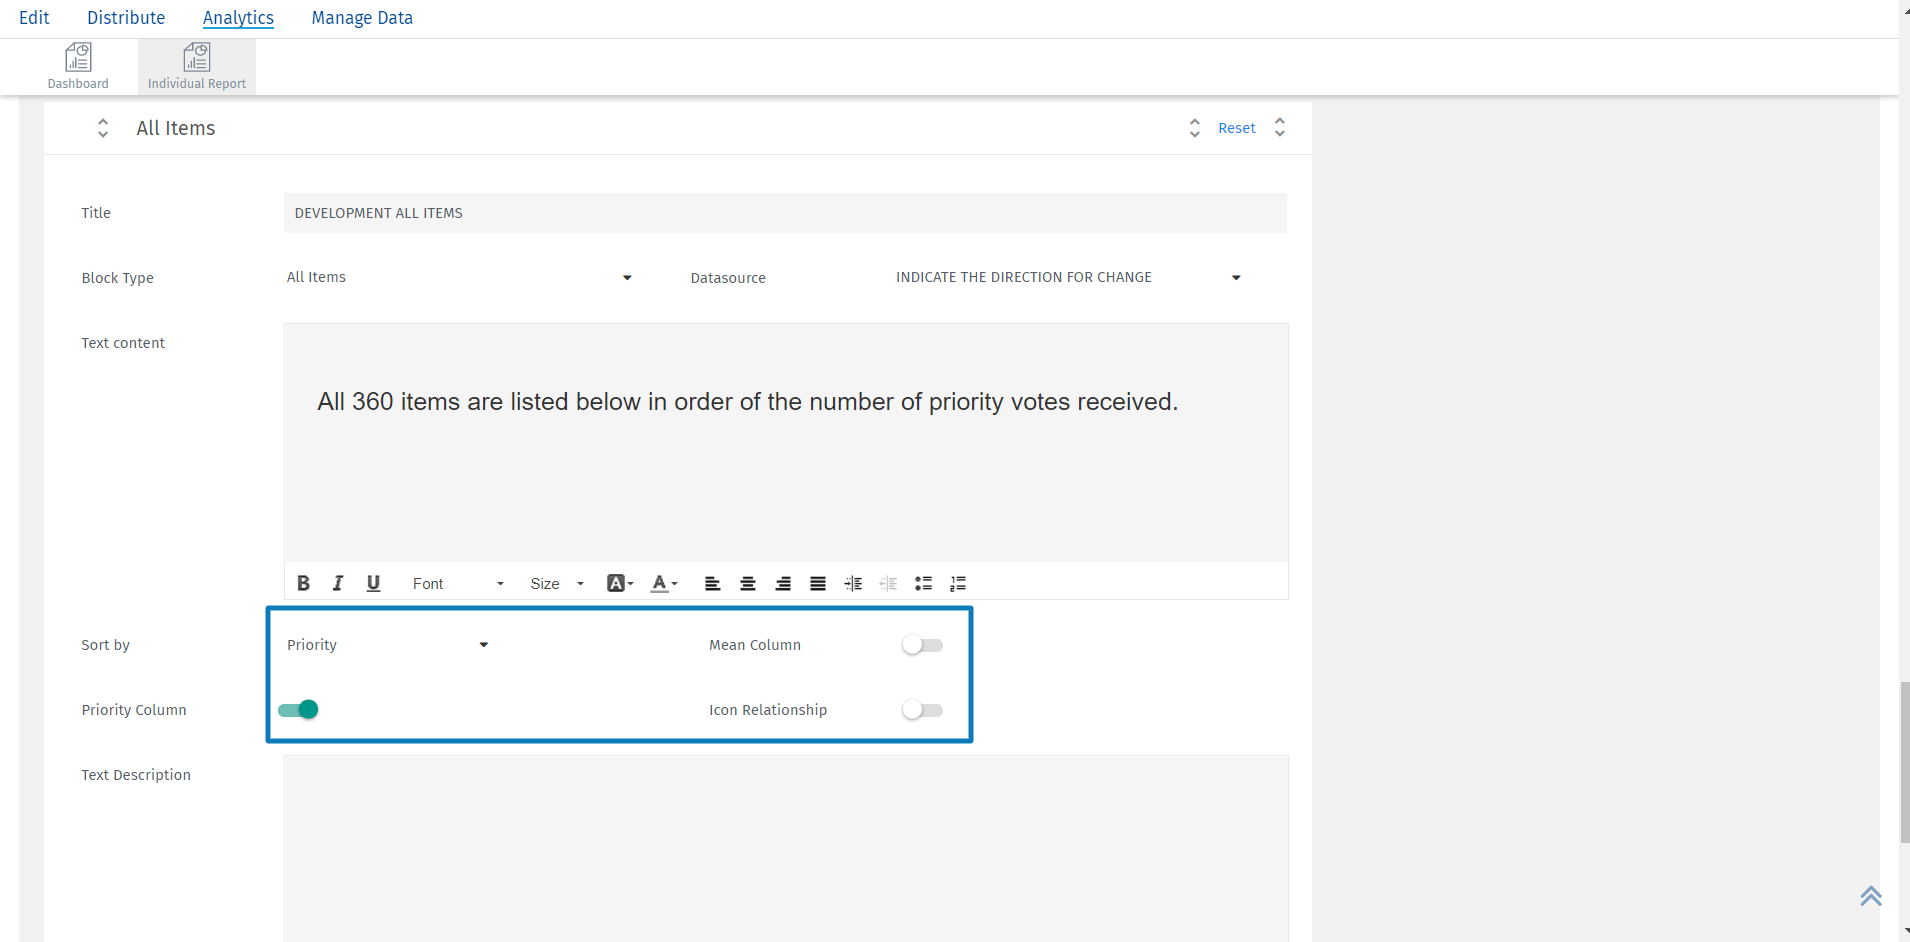
Task: Underline the selected text
Action: coord(372,583)
